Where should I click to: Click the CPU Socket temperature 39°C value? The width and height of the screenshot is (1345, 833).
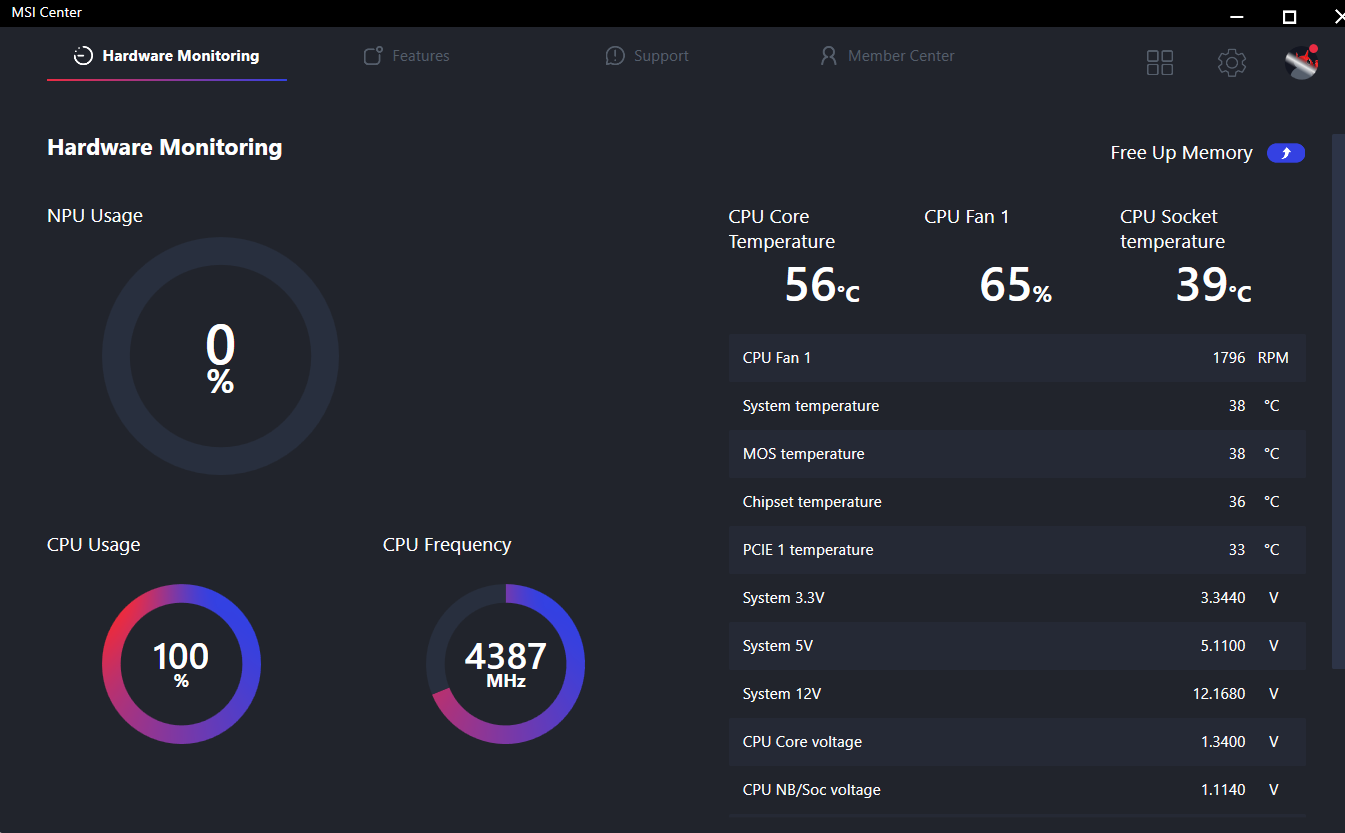coord(1213,285)
